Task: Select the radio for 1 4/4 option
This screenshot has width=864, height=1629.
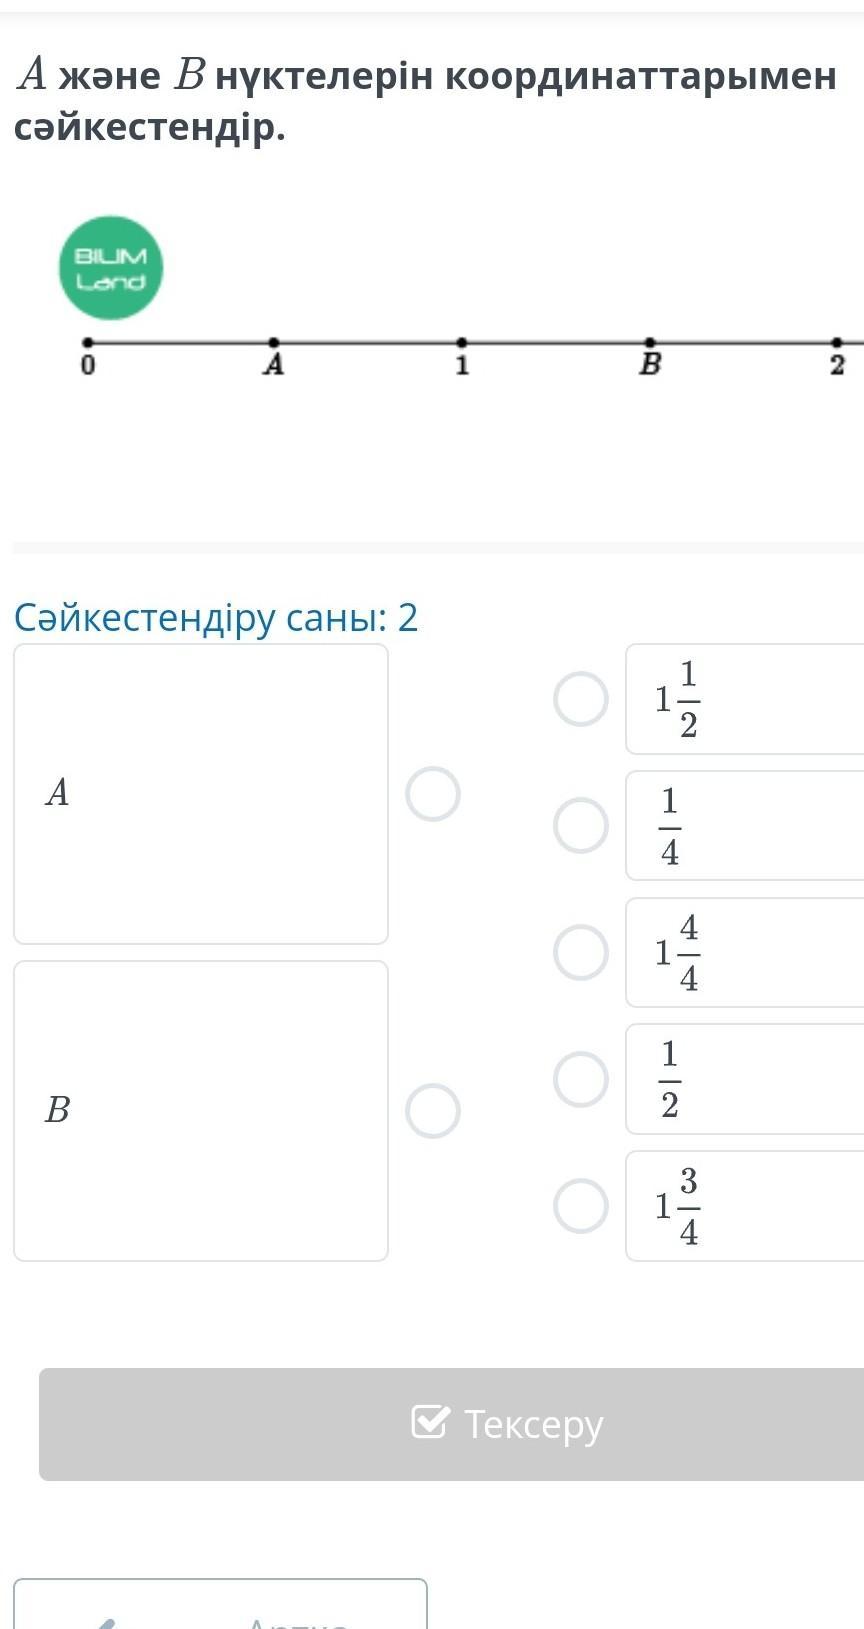Action: pyautogui.click(x=581, y=952)
